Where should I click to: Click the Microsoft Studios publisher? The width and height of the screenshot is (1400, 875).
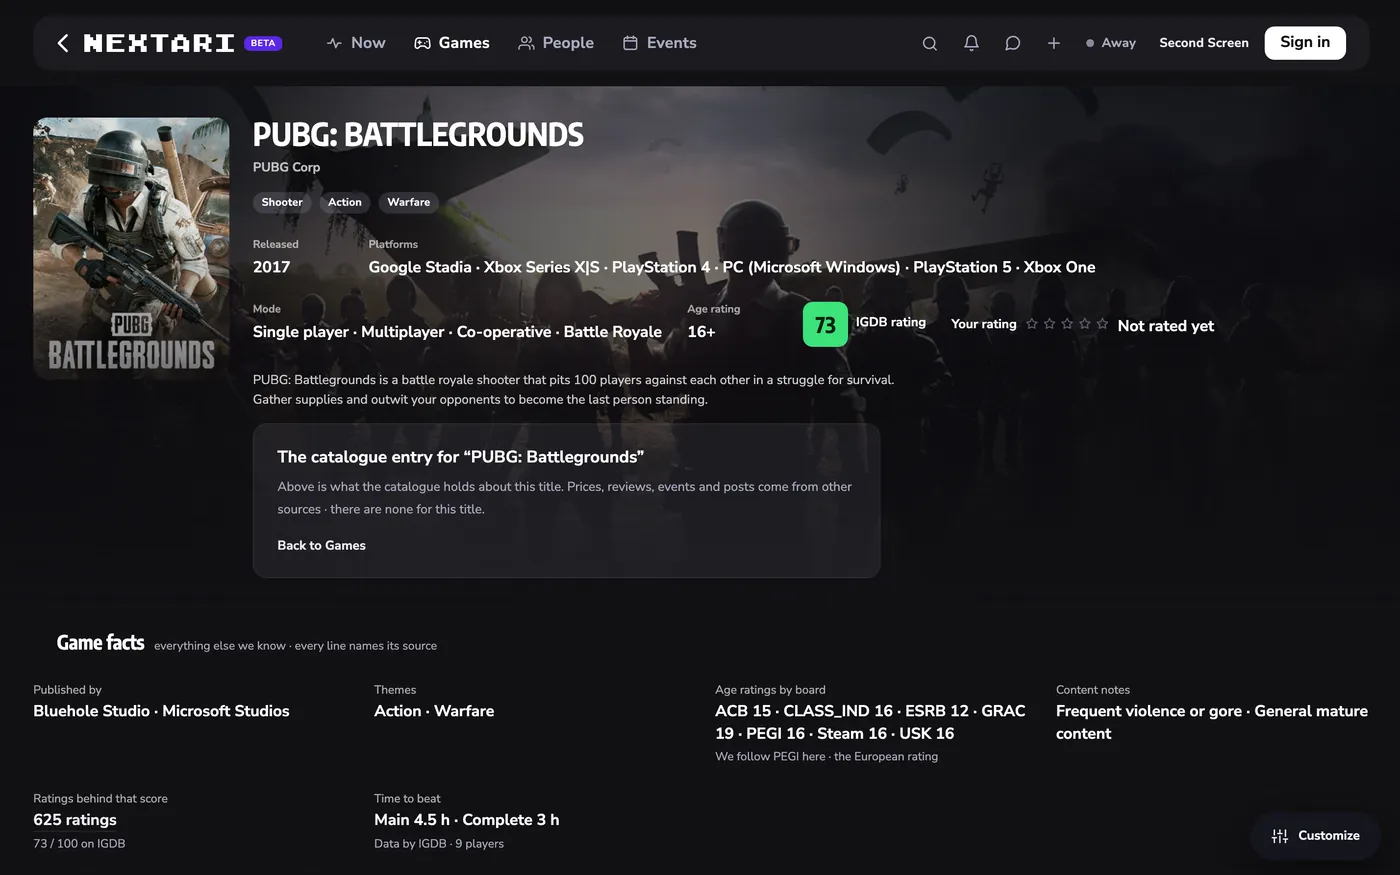pyautogui.click(x=226, y=711)
